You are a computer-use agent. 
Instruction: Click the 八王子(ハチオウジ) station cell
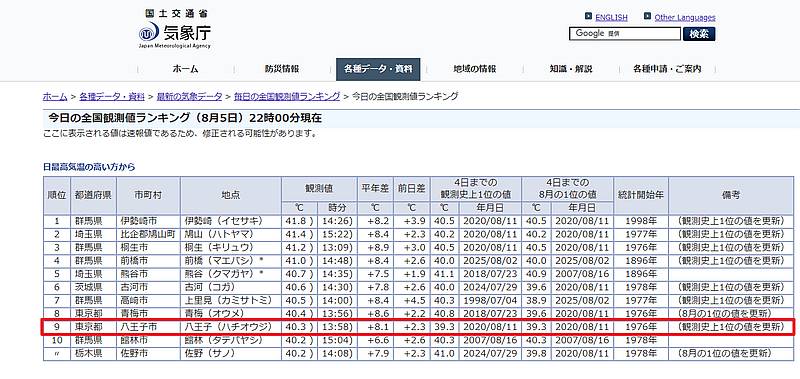pyautogui.click(x=231, y=327)
